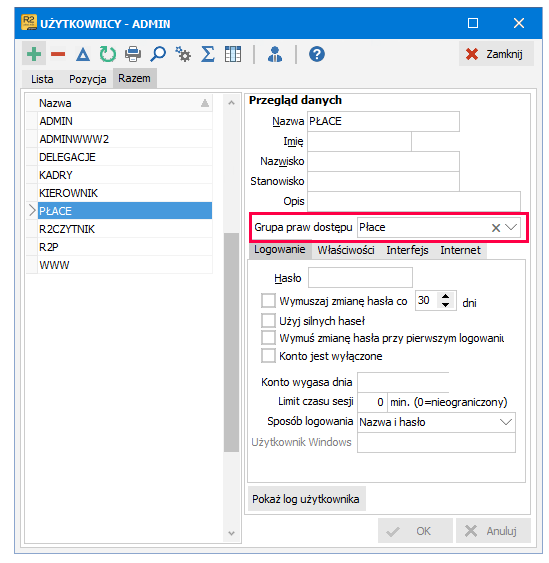Switch to the Pozycja tab
Viewport: 549px width, 563px height.
(88, 79)
